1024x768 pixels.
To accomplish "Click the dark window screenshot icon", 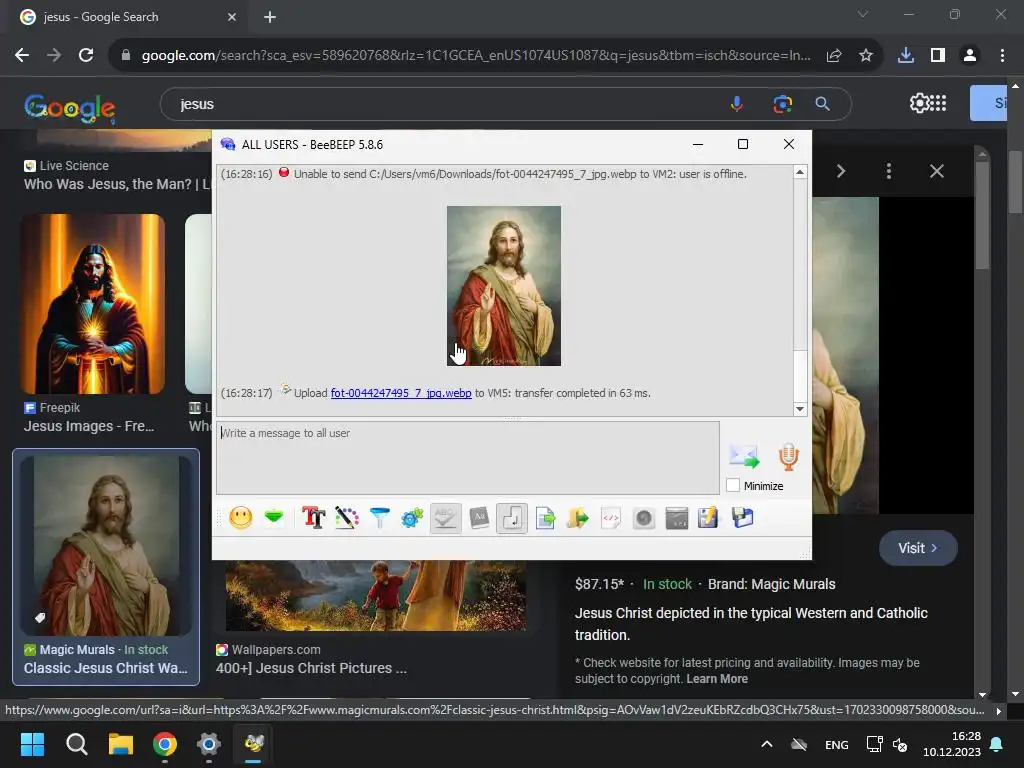I will pos(677,519).
